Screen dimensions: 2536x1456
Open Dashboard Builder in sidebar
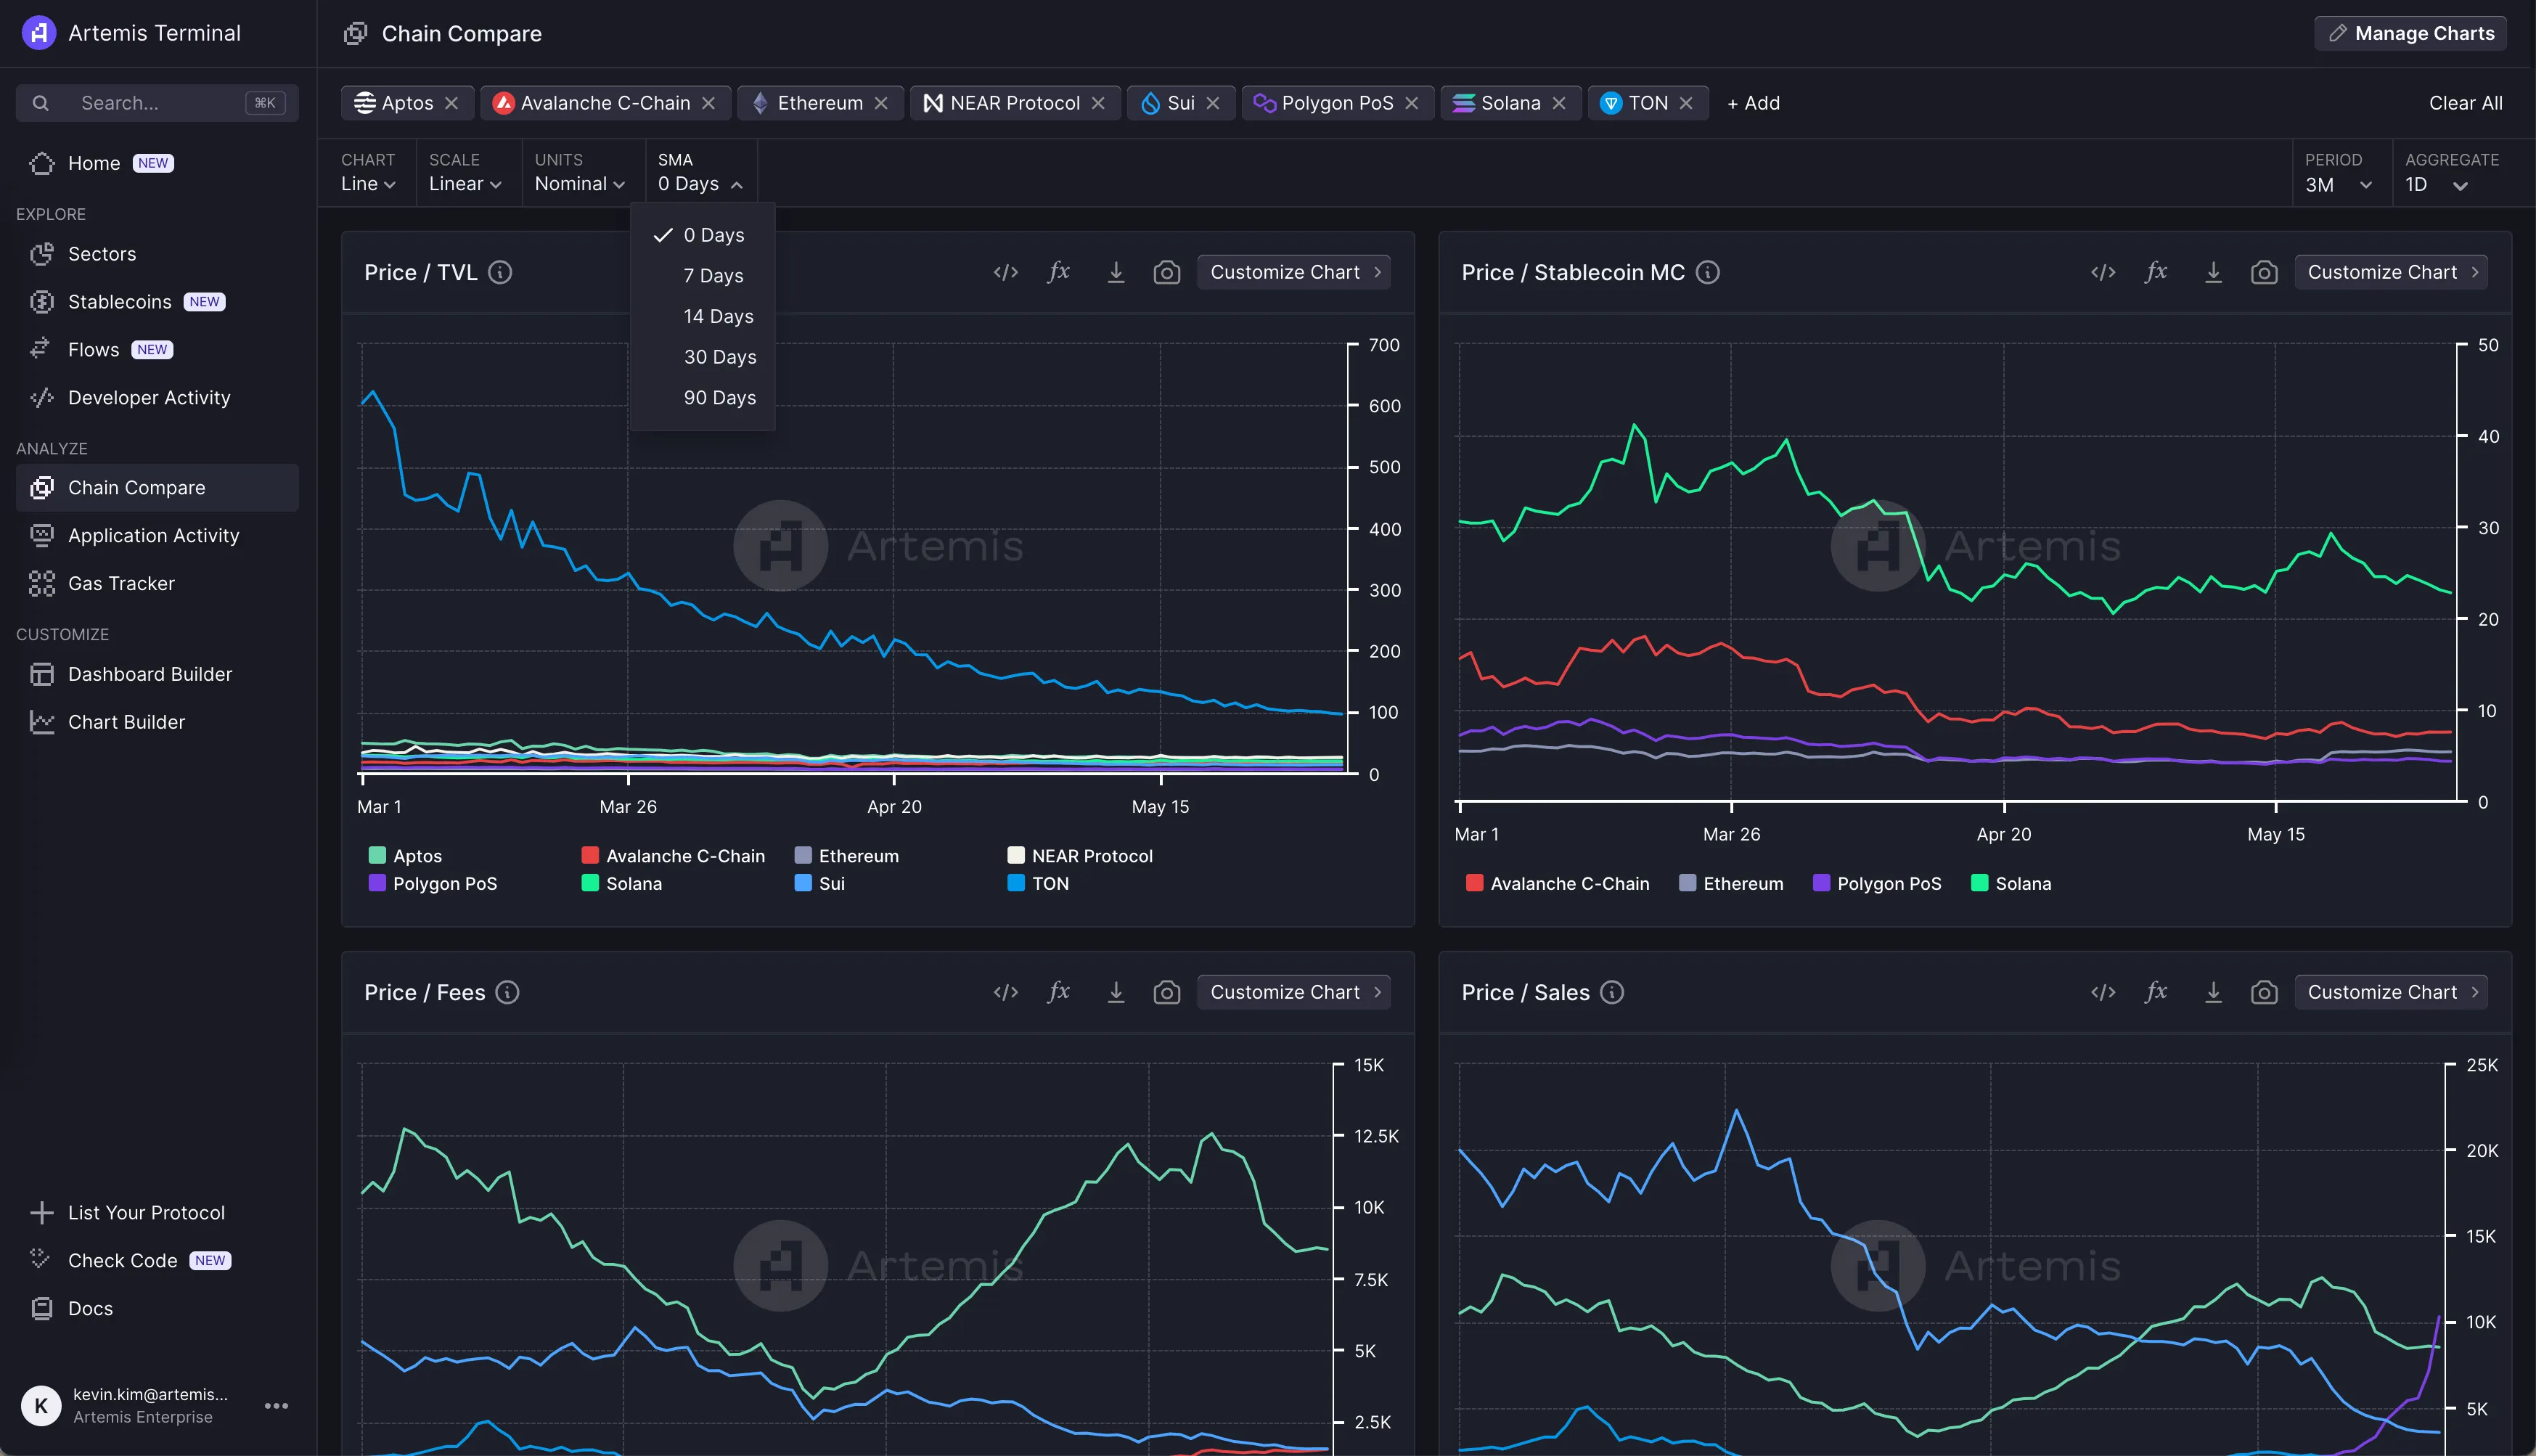pyautogui.click(x=157, y=675)
